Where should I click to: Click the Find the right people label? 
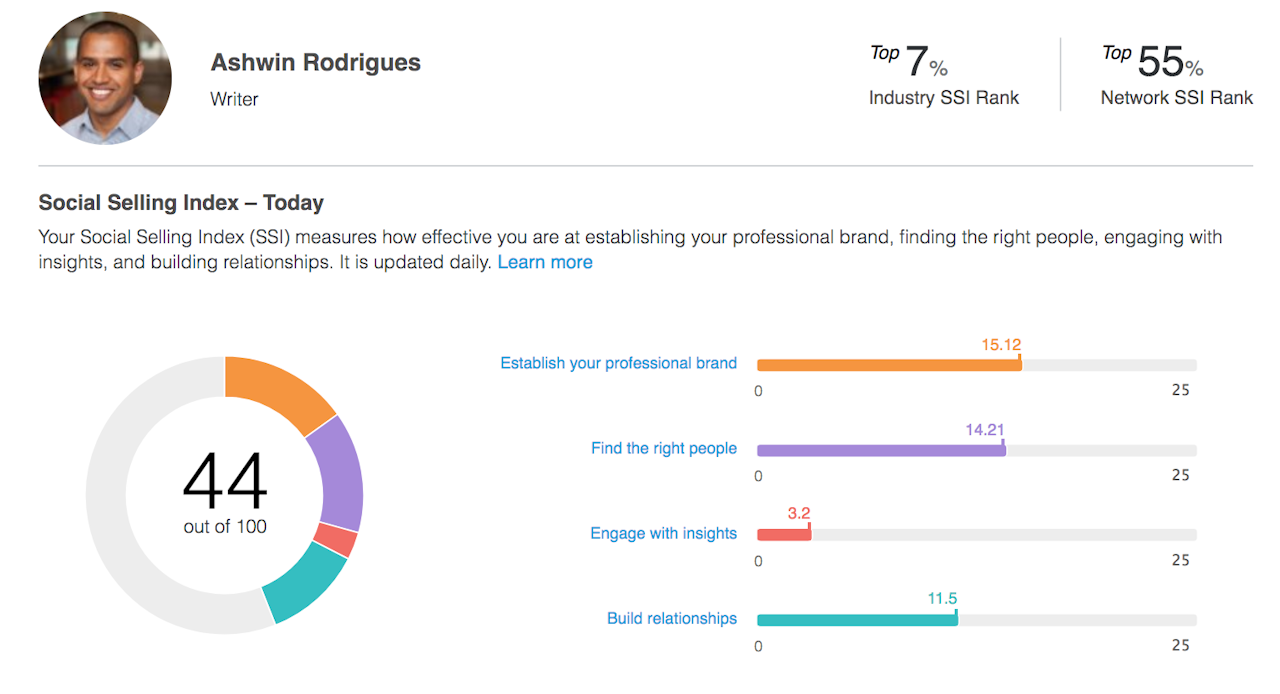(x=664, y=448)
